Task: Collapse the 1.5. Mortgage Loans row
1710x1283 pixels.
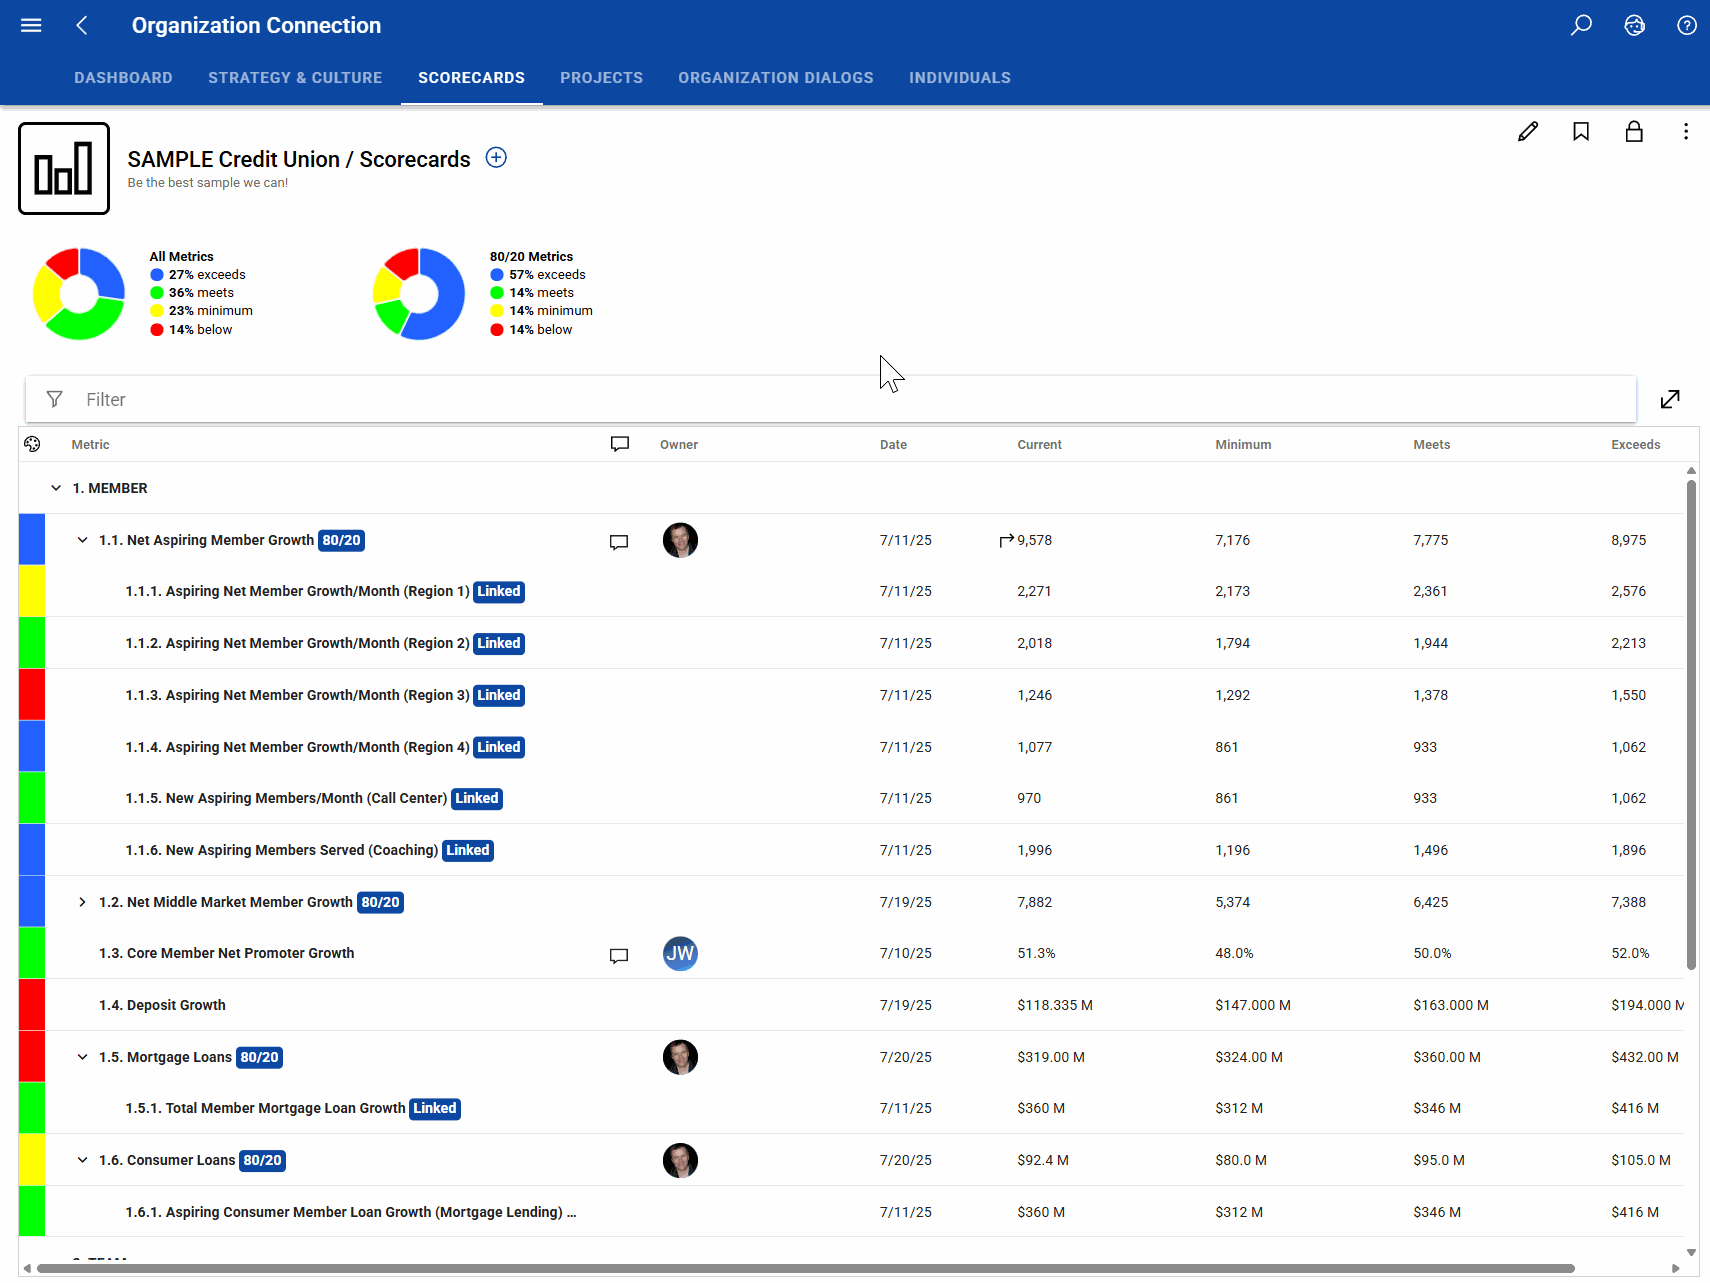Action: pos(82,1057)
